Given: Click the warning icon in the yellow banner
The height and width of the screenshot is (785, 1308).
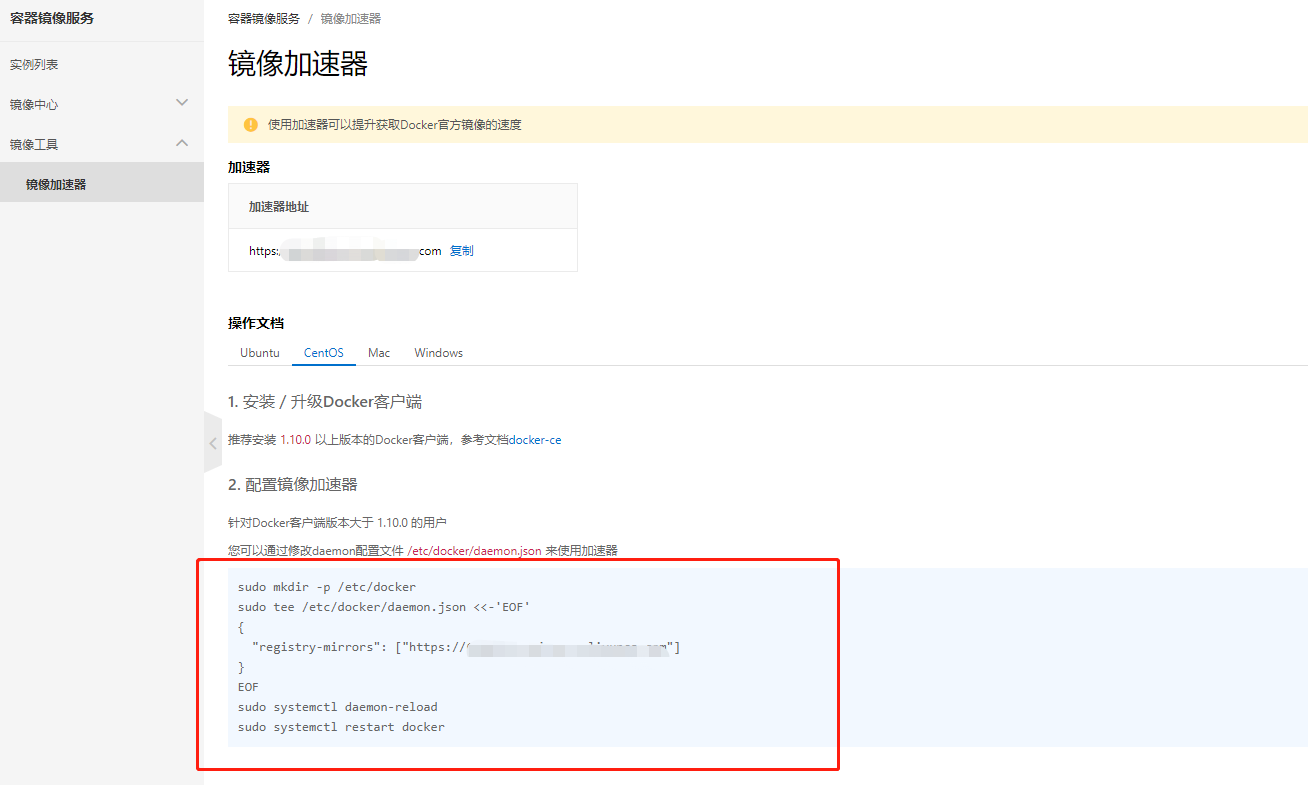Looking at the screenshot, I should click(250, 124).
